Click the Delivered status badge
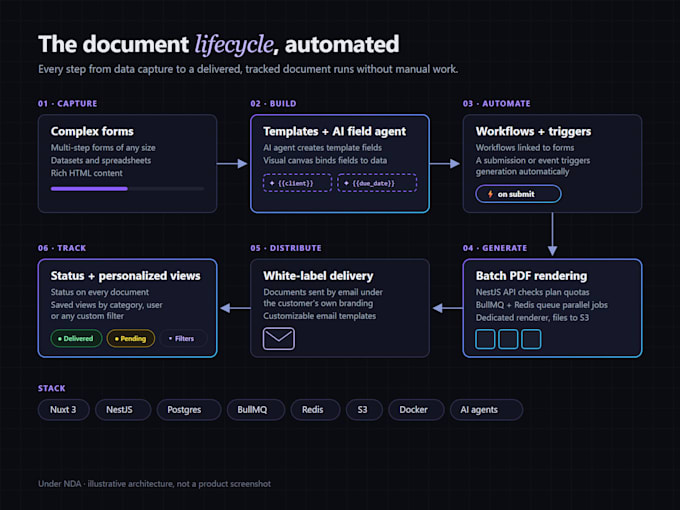 76,339
